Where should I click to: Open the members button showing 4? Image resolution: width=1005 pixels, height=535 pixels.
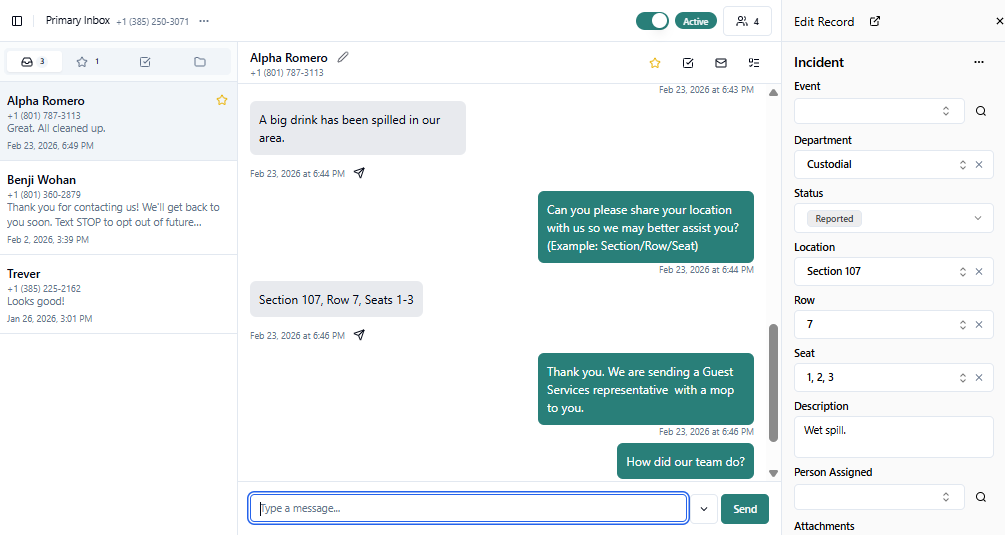tap(748, 21)
